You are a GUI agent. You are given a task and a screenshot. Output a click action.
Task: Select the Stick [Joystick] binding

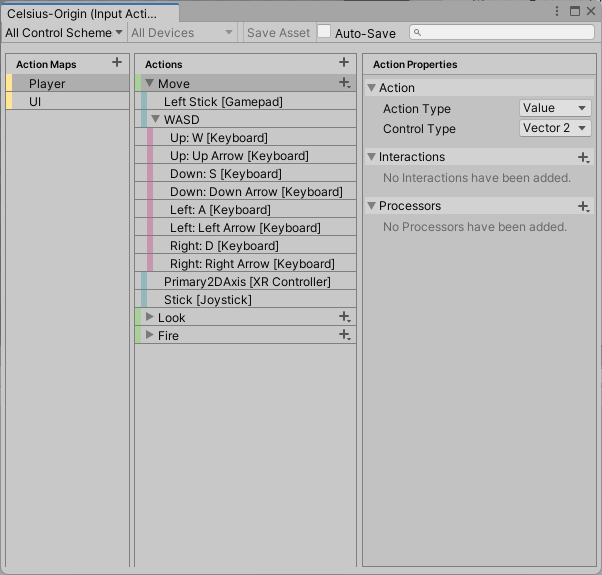(245, 300)
